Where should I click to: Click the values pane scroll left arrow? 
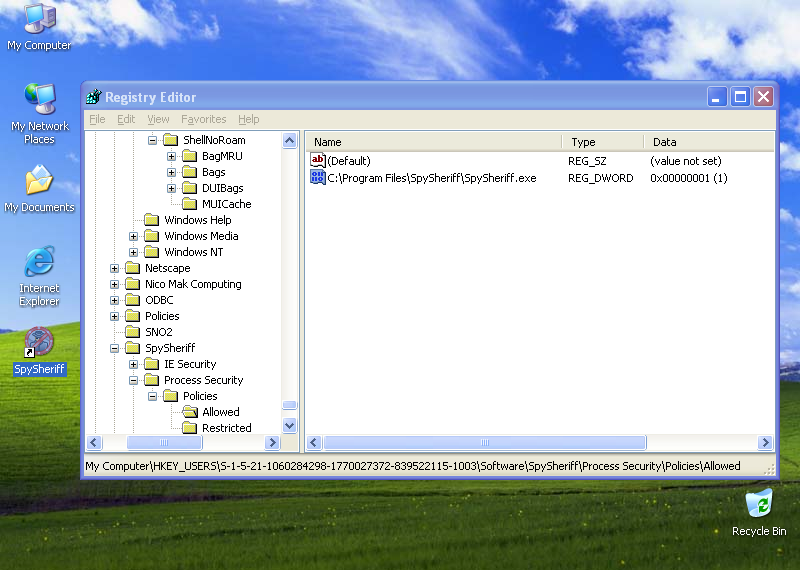click(x=314, y=442)
